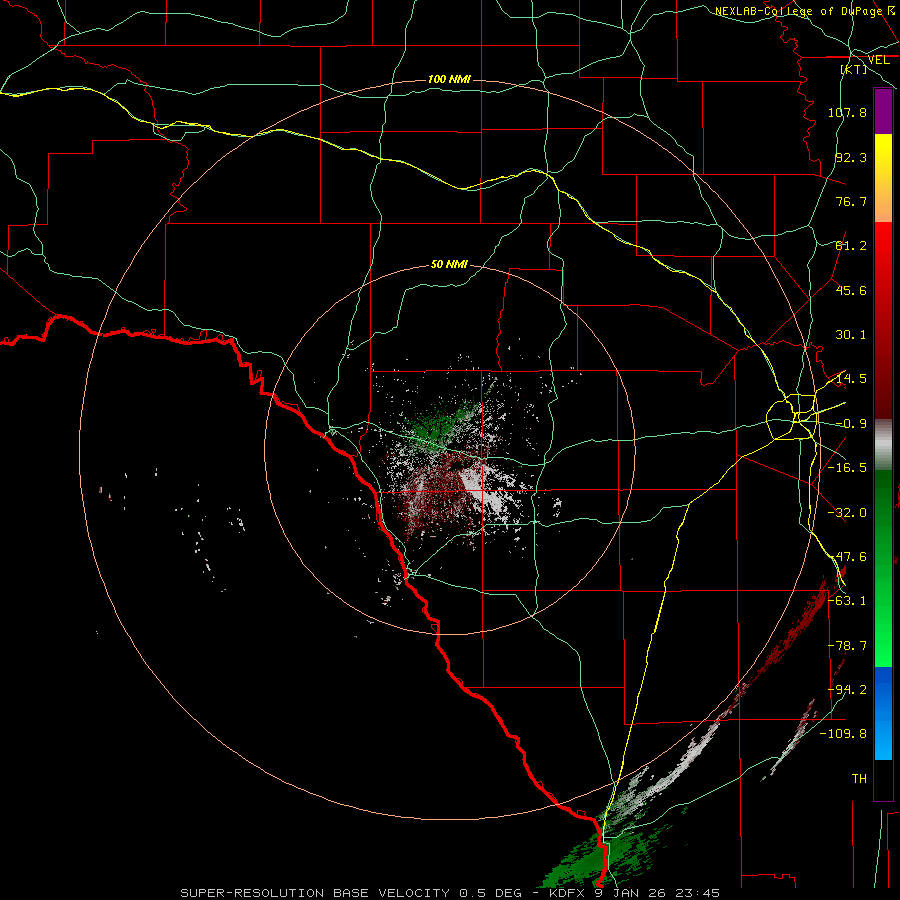Select the -78.7 velocity scale value
Viewport: 900px width, 900px height.
847,646
